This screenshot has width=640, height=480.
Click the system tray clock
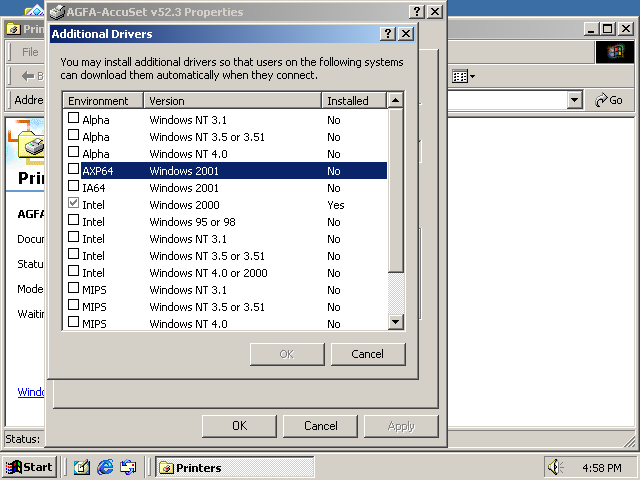click(602, 467)
